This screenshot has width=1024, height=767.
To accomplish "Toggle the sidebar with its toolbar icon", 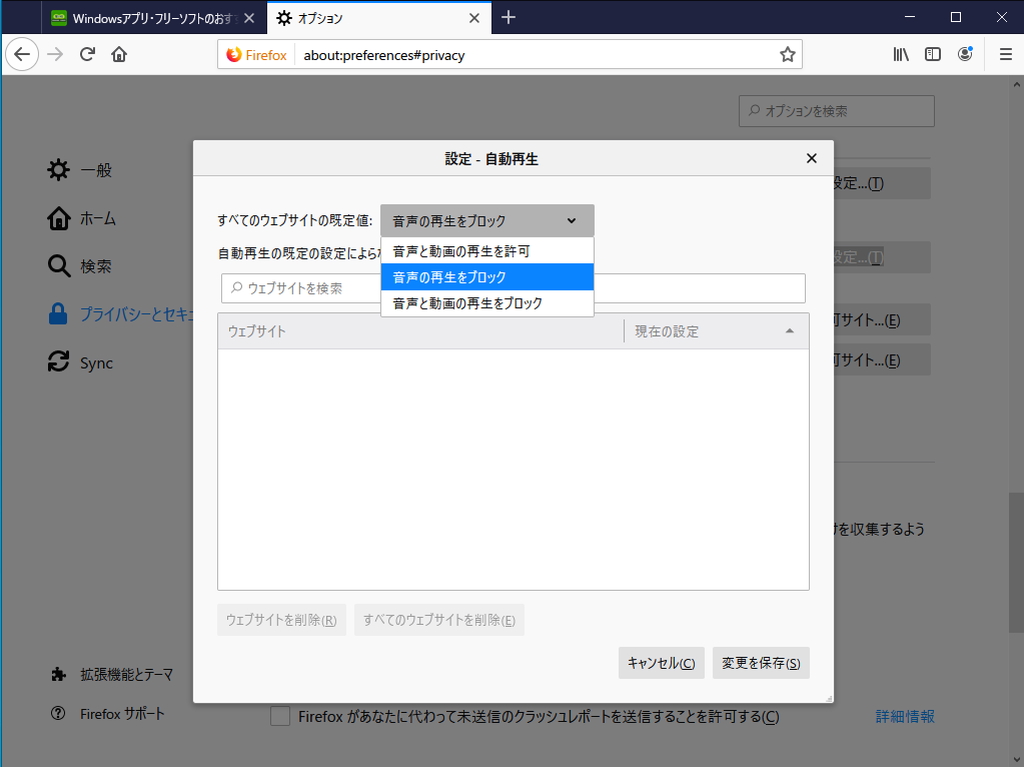I will click(x=932, y=54).
